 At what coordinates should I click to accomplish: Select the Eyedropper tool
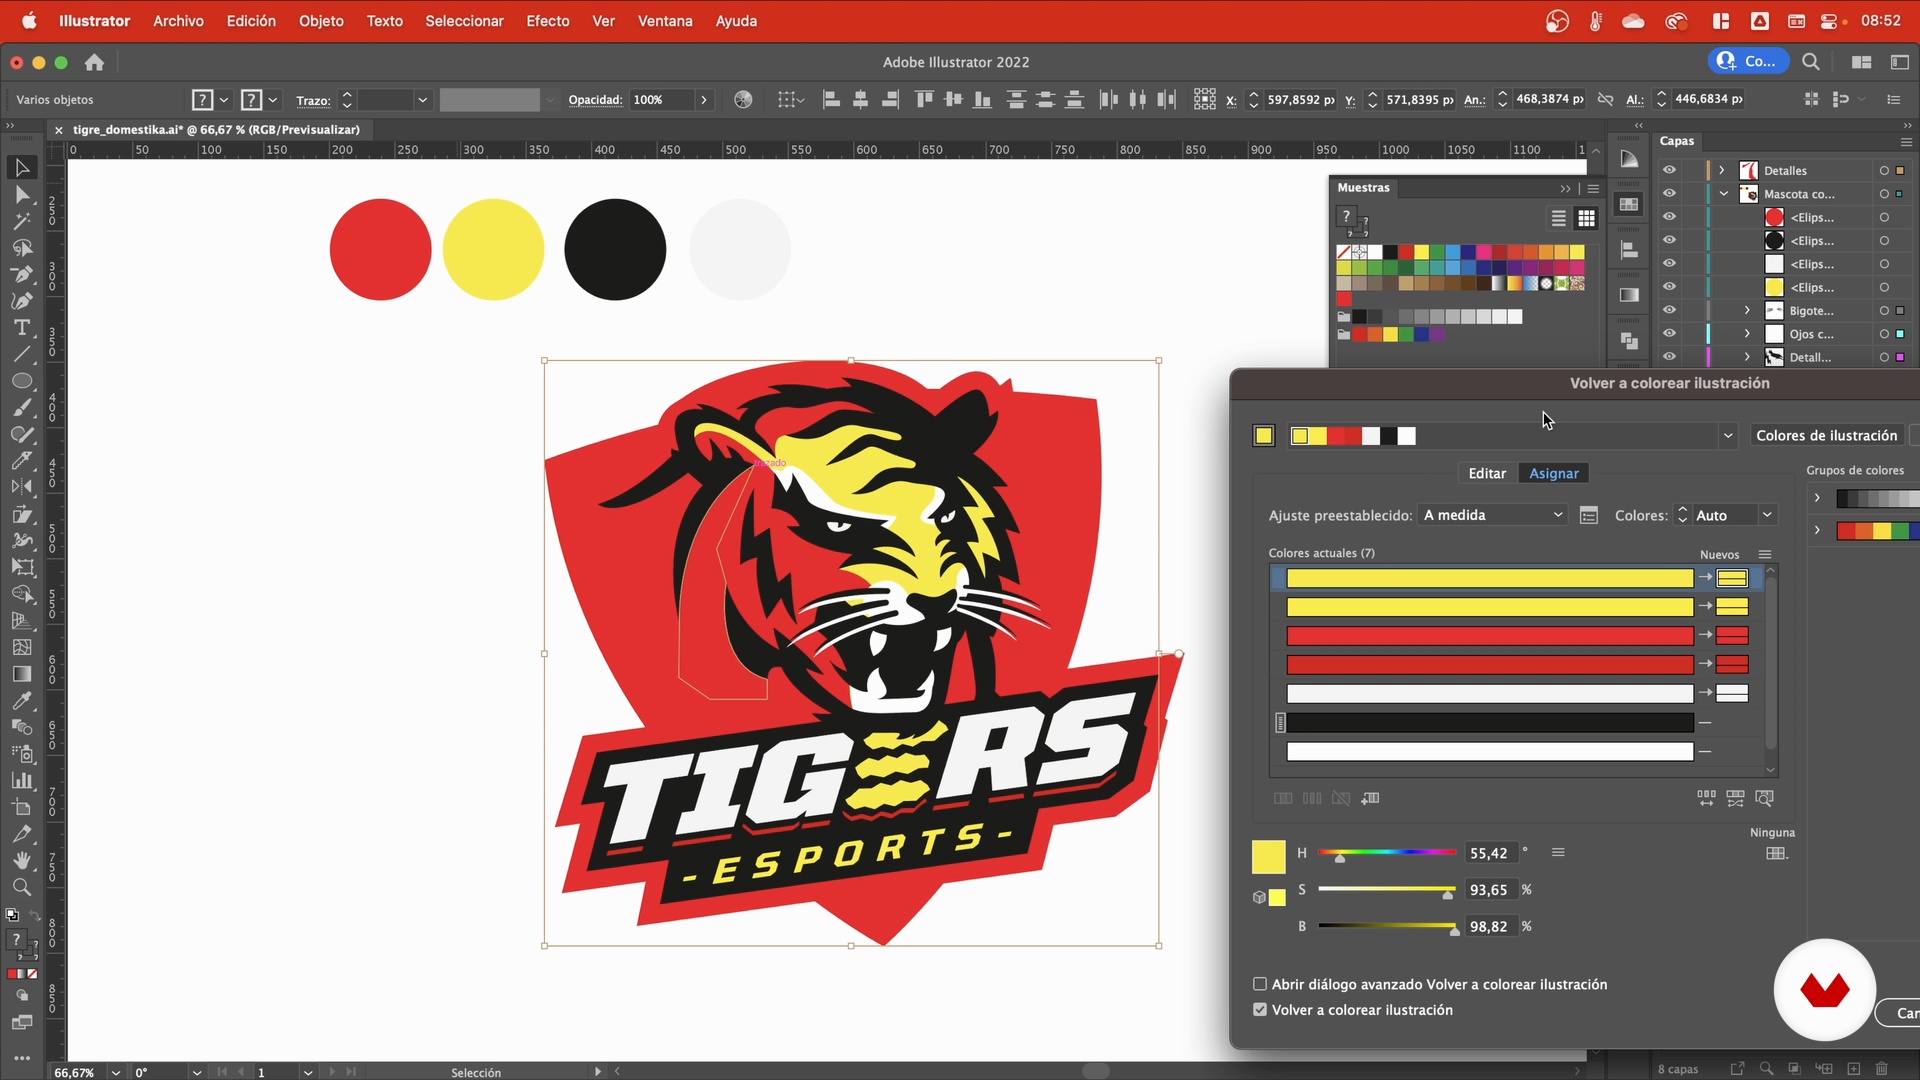point(22,700)
